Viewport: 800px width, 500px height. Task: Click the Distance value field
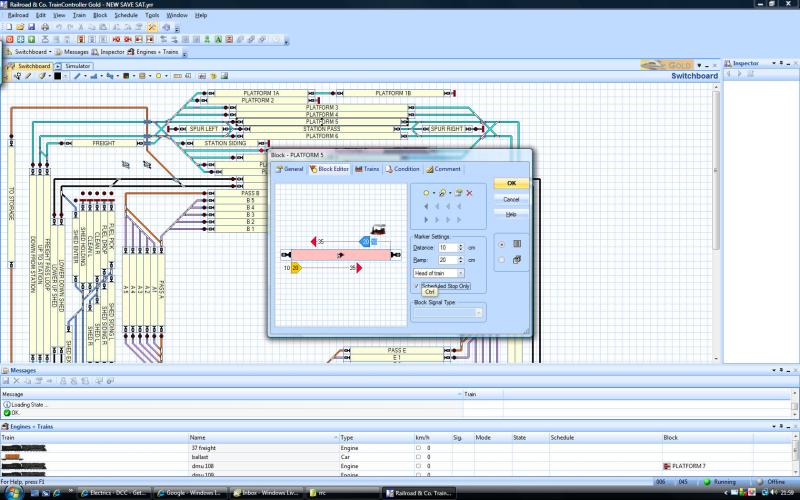click(x=446, y=247)
